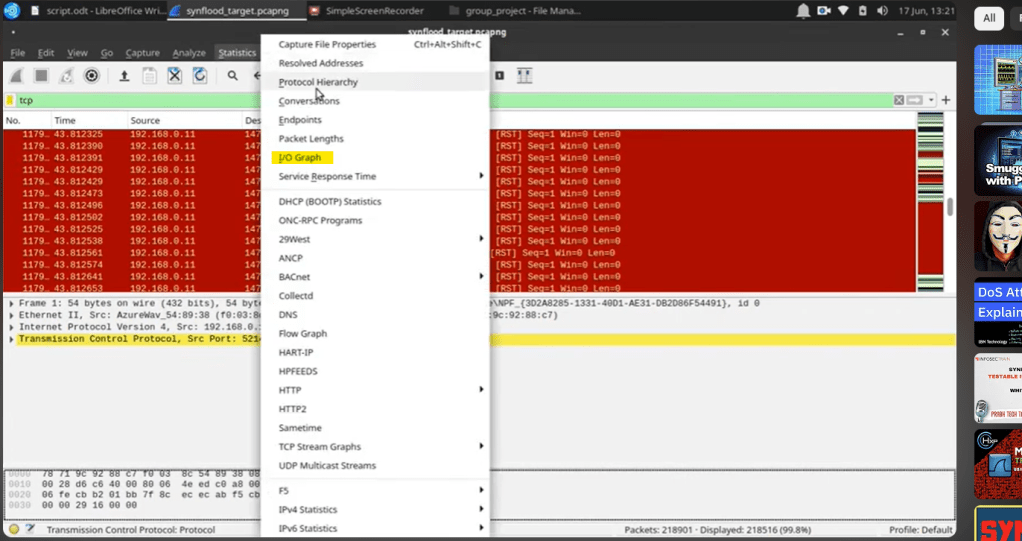Click the find packet magnifier icon
This screenshot has height=541, width=1022.
coord(232,76)
